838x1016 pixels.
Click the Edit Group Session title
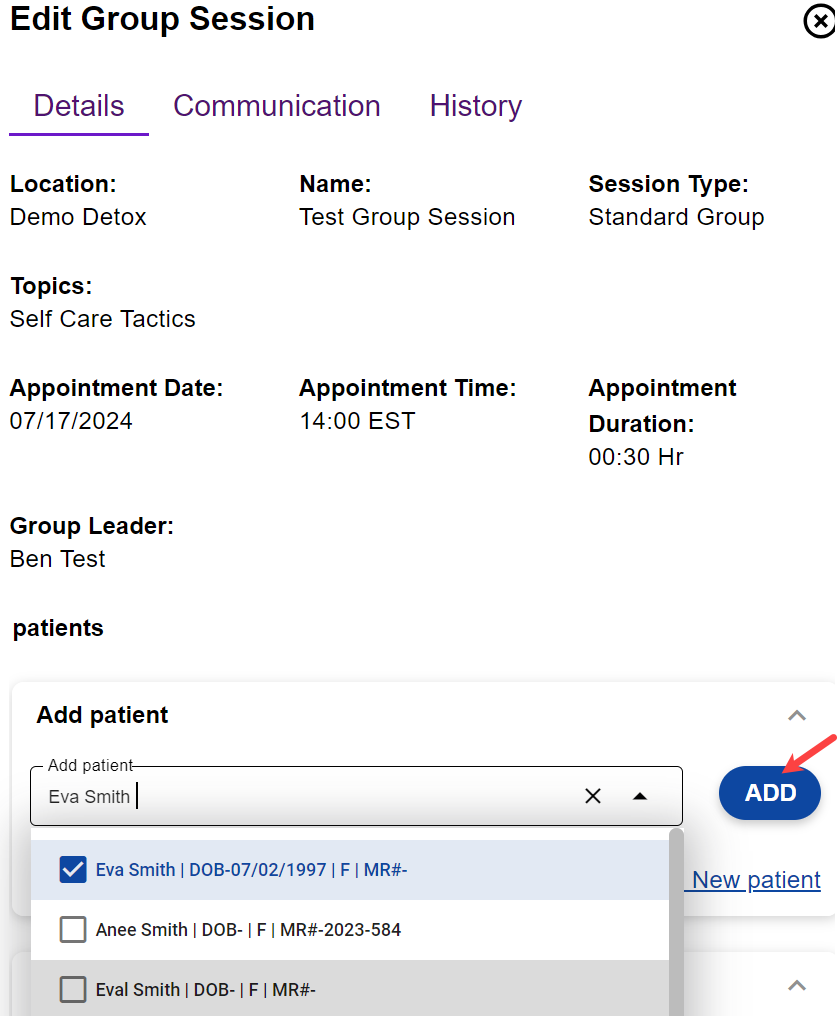pyautogui.click(x=163, y=18)
